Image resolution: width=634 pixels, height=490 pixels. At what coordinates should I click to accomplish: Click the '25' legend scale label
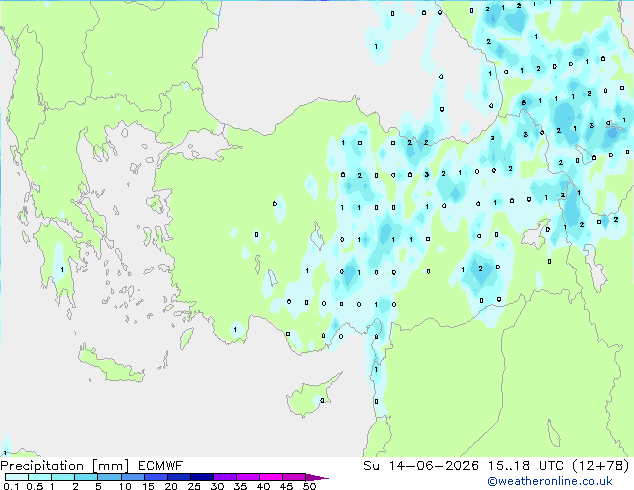(194, 486)
